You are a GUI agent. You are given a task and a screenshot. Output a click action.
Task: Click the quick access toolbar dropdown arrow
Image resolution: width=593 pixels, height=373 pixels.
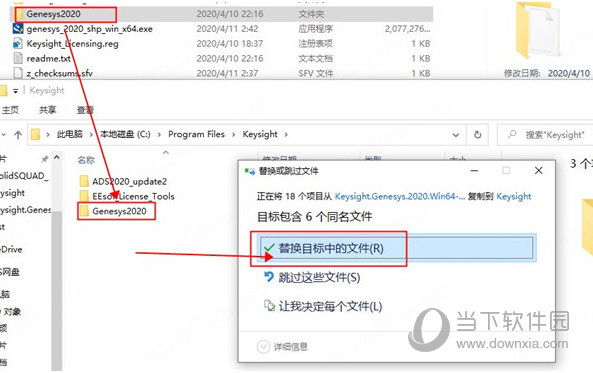[16, 91]
